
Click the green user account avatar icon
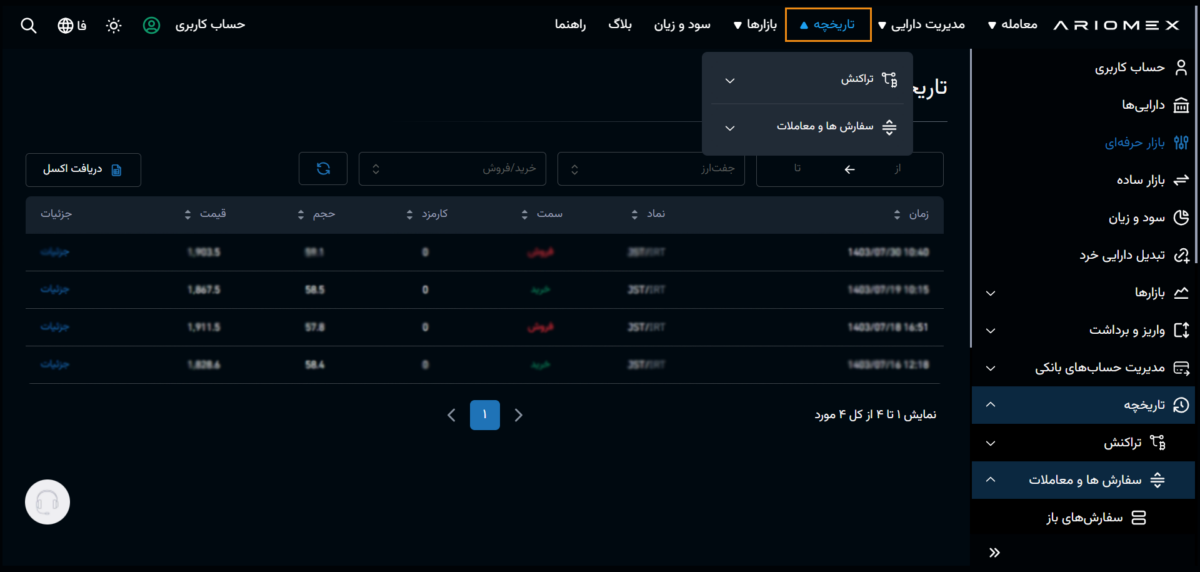pyautogui.click(x=151, y=25)
